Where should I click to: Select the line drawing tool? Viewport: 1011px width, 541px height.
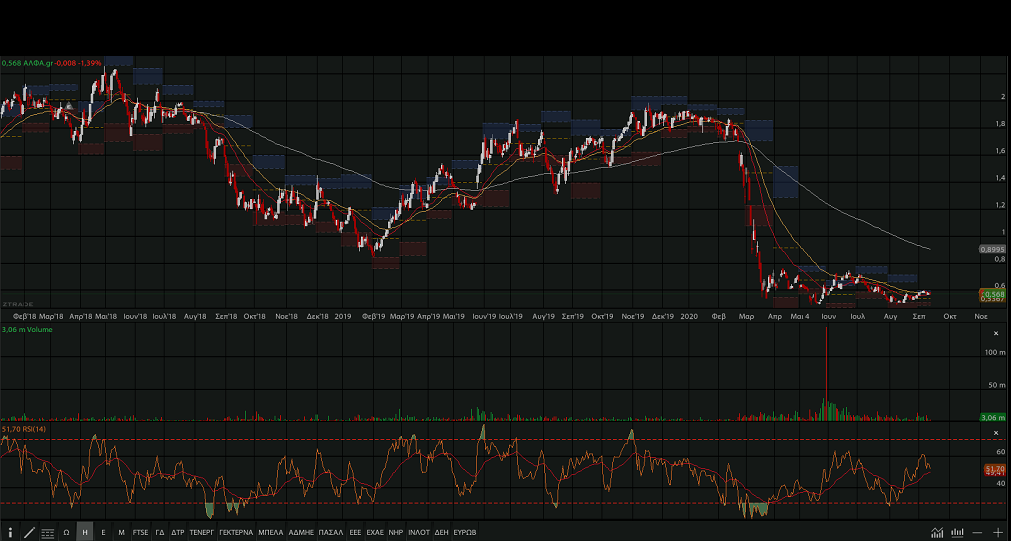pos(29,533)
